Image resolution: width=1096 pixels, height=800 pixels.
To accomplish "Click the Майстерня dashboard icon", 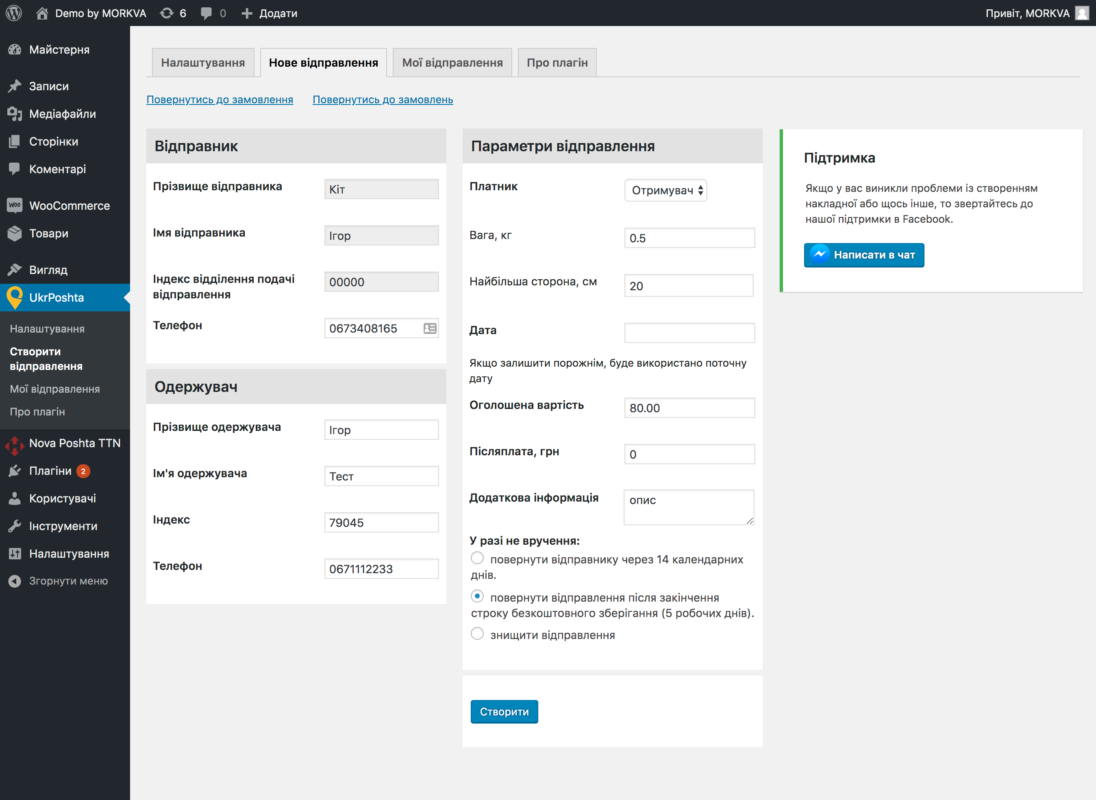I will coord(15,50).
